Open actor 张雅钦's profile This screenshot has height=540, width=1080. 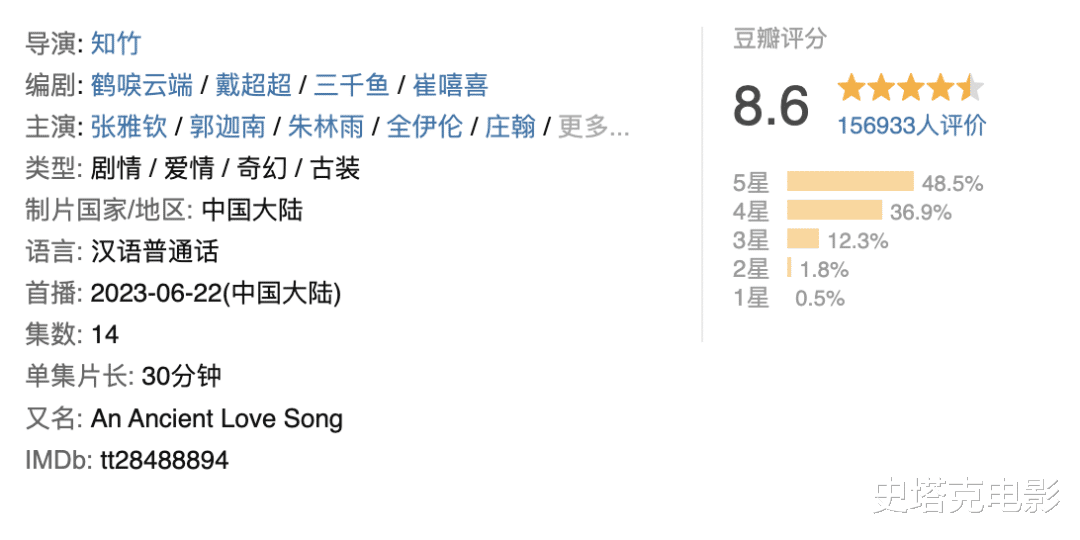pyautogui.click(x=127, y=127)
